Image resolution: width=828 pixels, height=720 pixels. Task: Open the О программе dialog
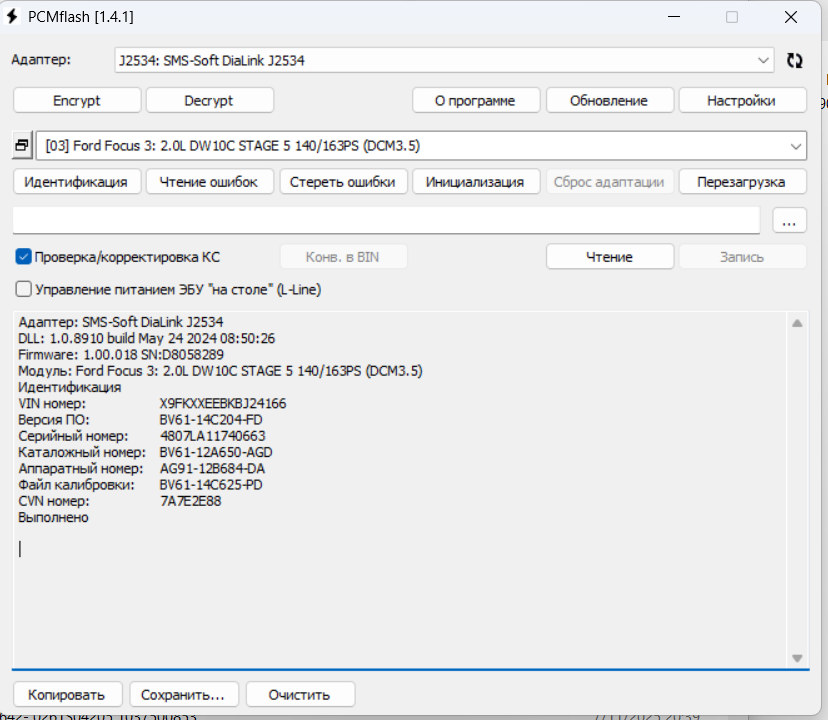[x=475, y=100]
